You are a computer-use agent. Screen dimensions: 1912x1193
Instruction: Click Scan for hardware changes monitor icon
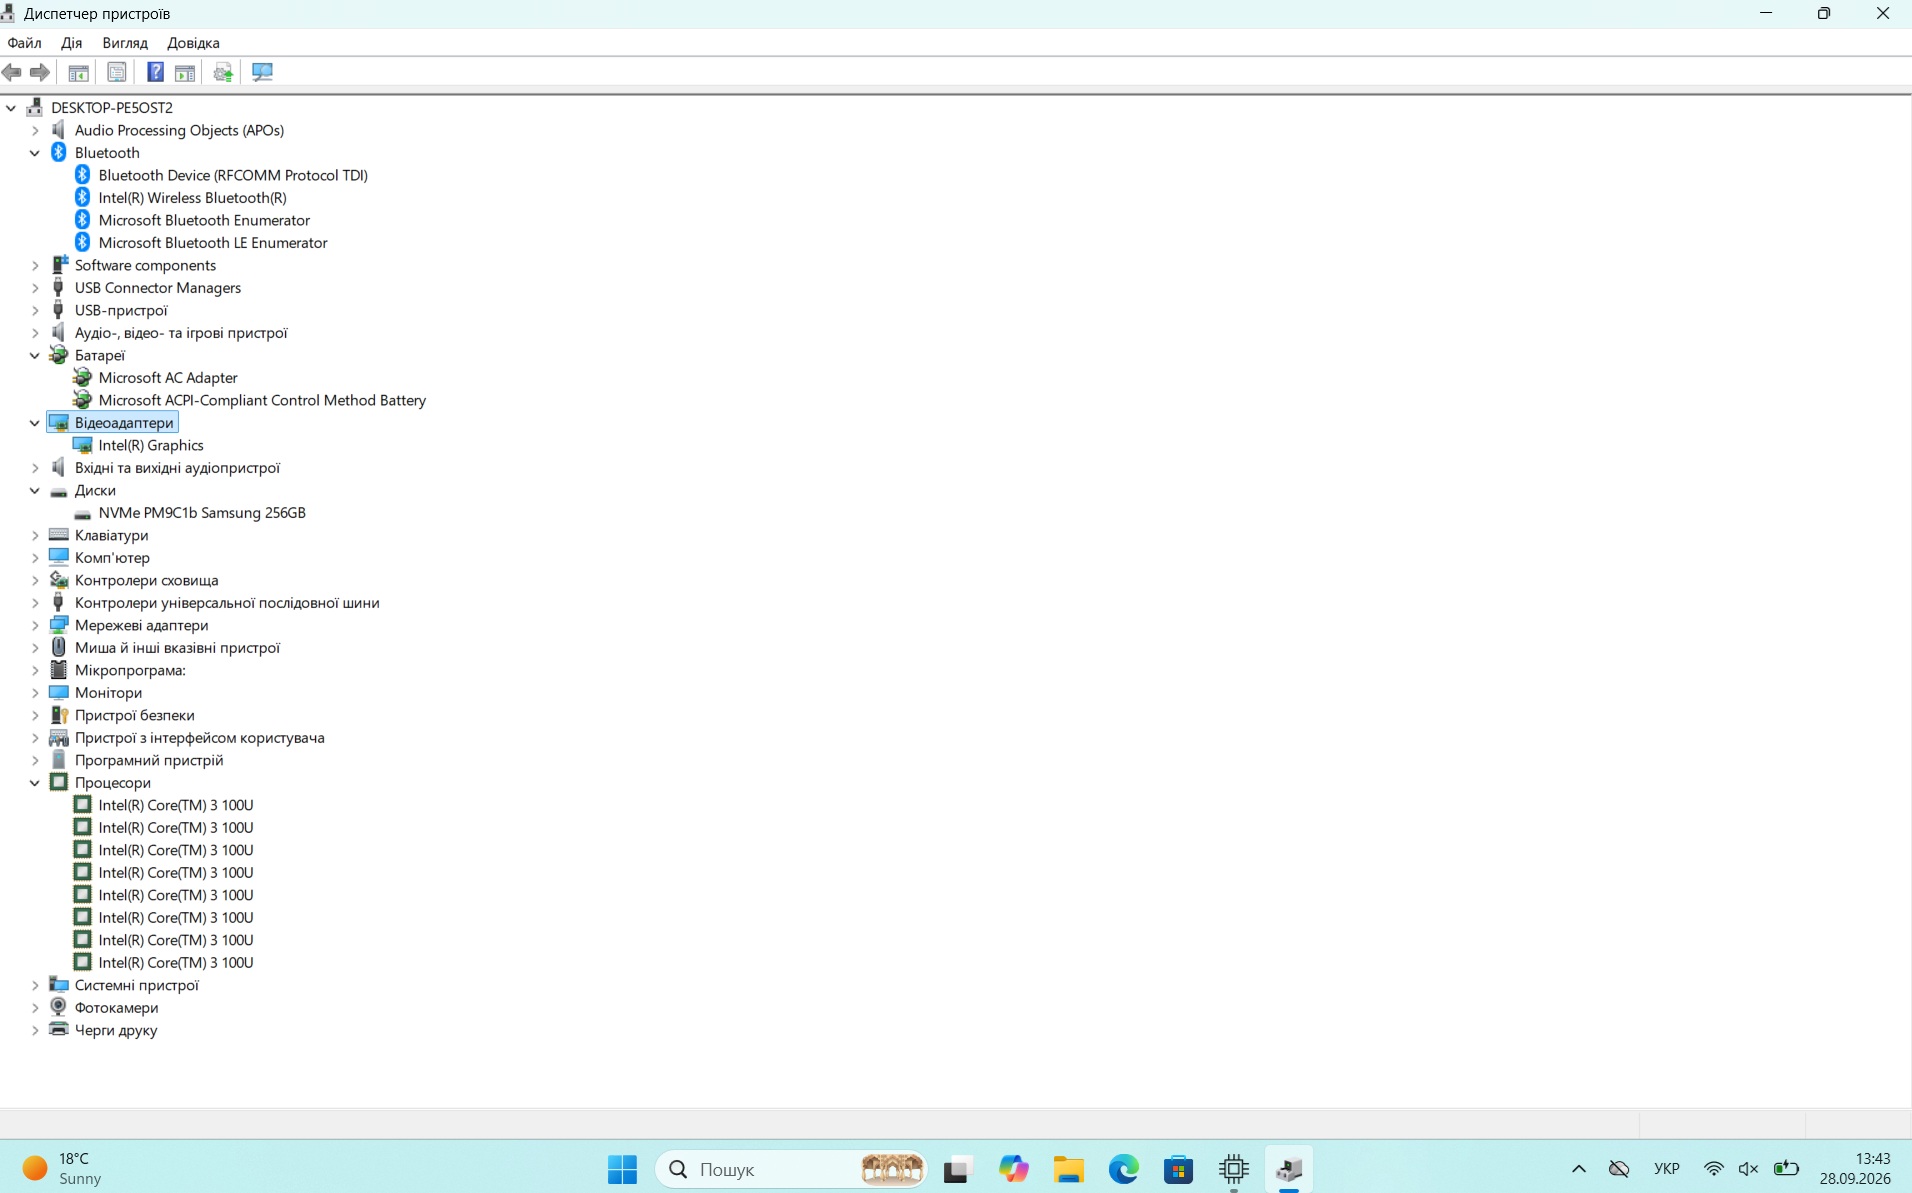coord(262,72)
